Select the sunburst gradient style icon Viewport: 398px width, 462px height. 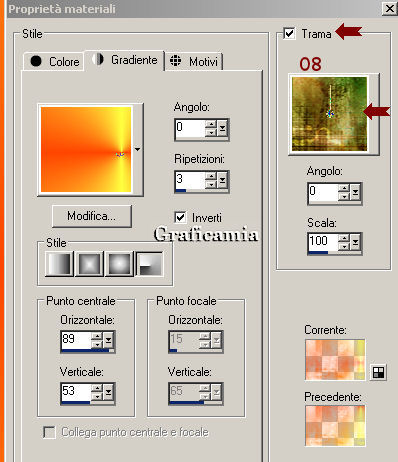[119, 264]
